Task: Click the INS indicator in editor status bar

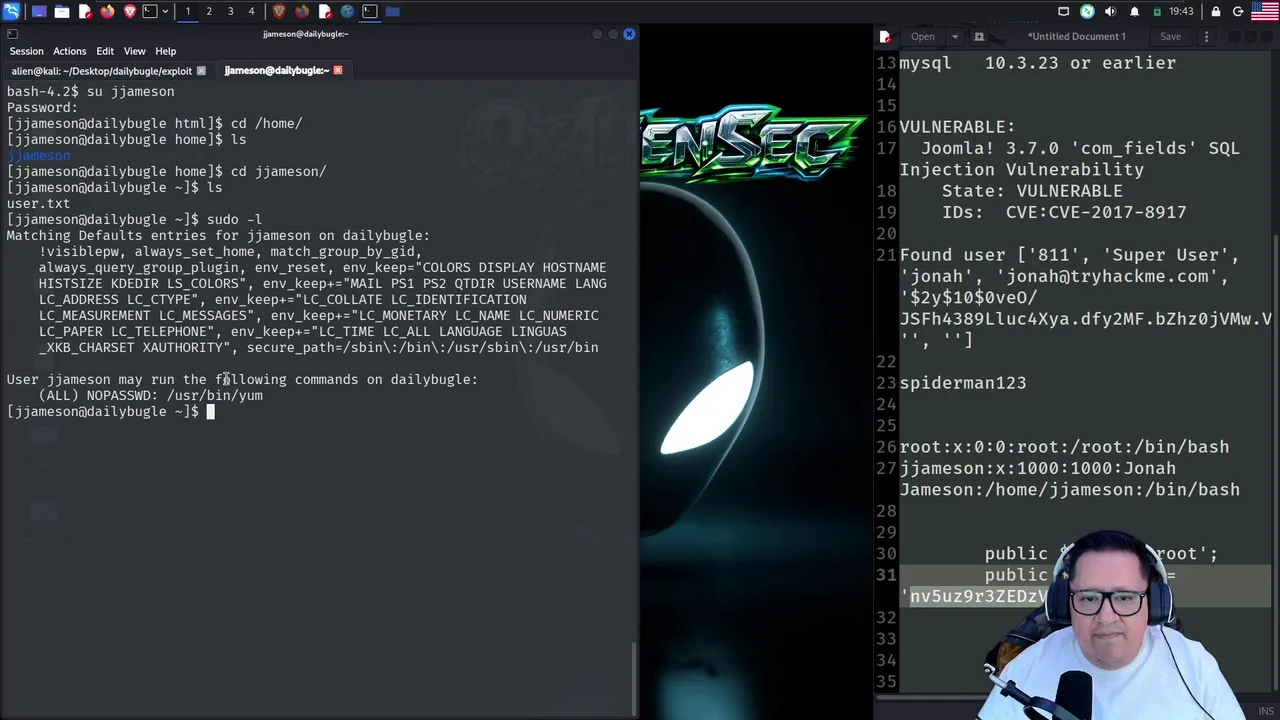Action: pyautogui.click(x=1266, y=711)
